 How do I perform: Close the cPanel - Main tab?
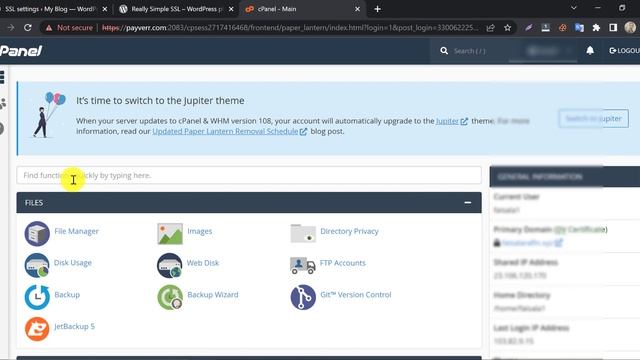click(x=357, y=9)
